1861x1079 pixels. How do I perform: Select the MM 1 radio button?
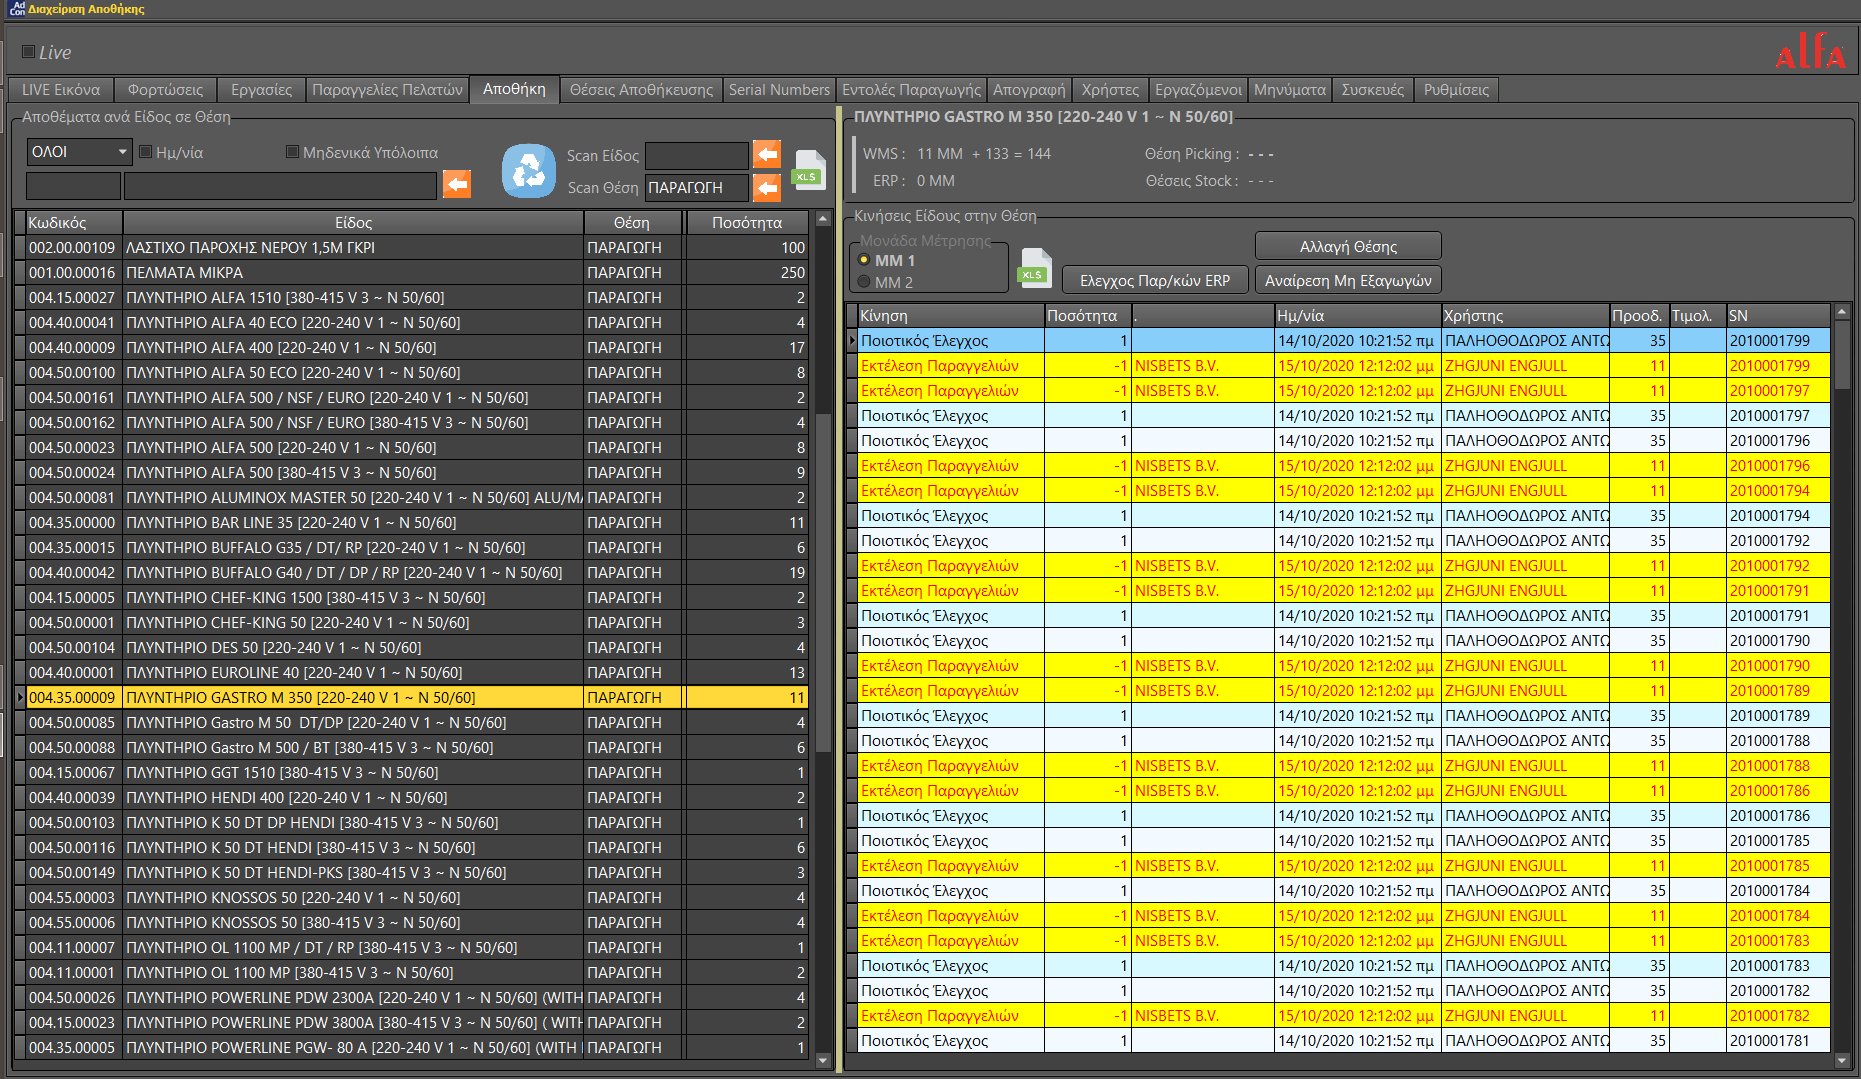864,260
